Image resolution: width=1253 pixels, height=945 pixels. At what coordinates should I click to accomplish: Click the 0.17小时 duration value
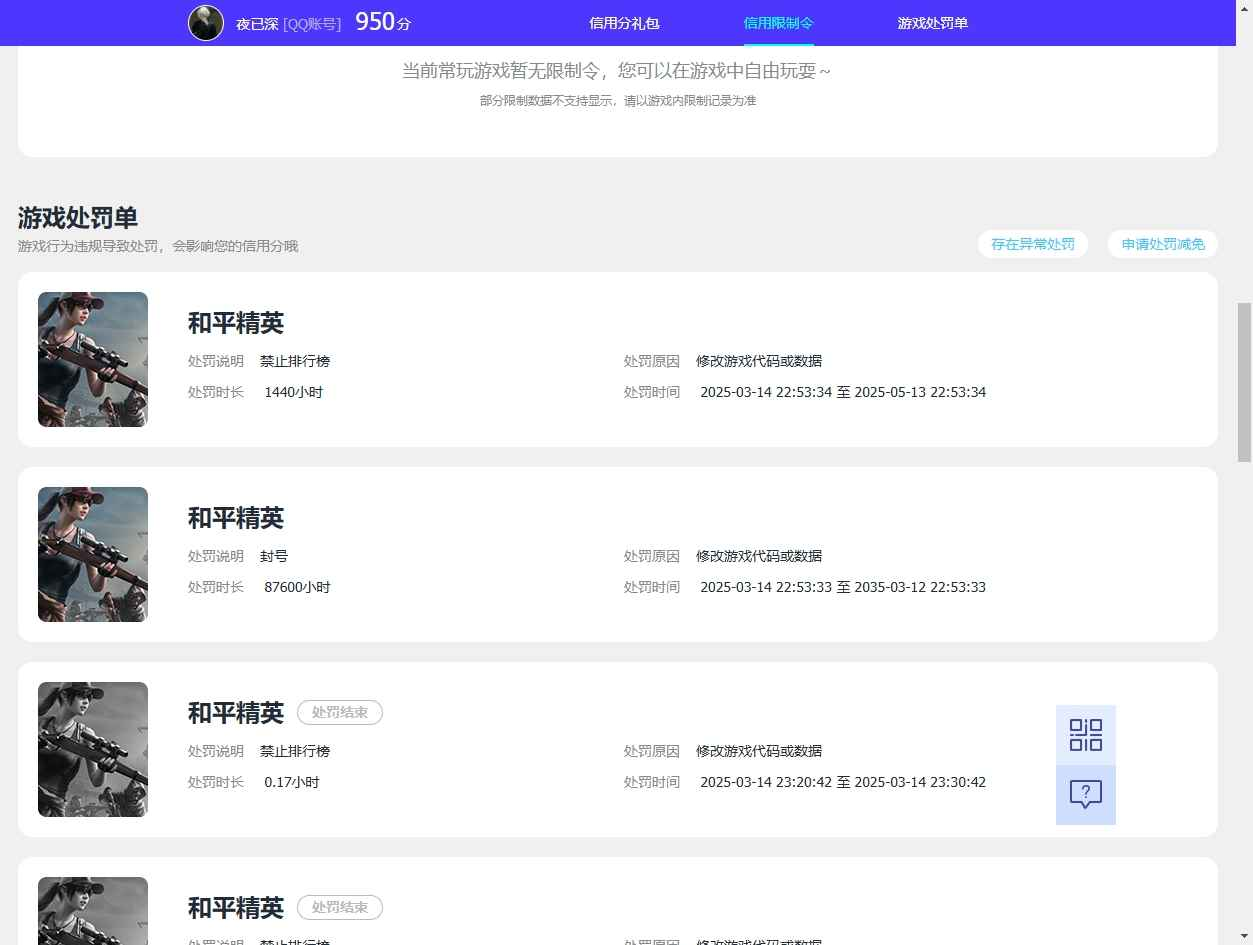pyautogui.click(x=292, y=782)
